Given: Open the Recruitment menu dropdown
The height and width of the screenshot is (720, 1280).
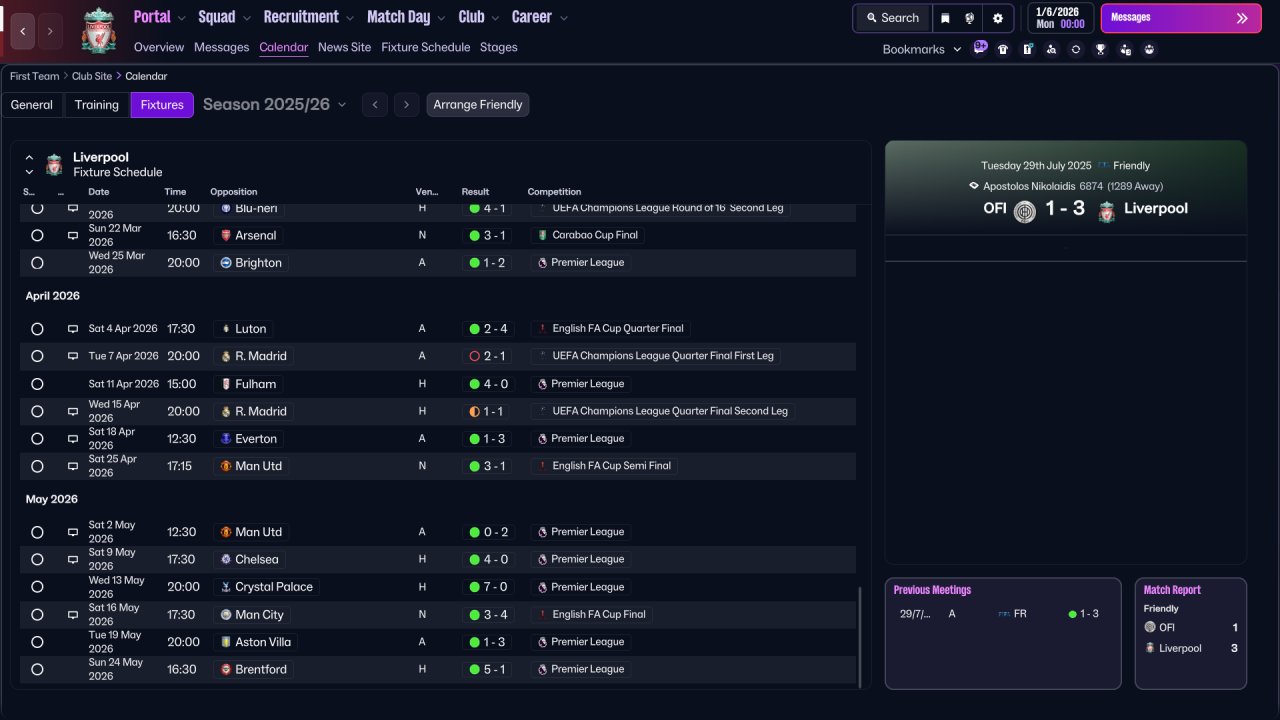Looking at the screenshot, I should click(308, 17).
